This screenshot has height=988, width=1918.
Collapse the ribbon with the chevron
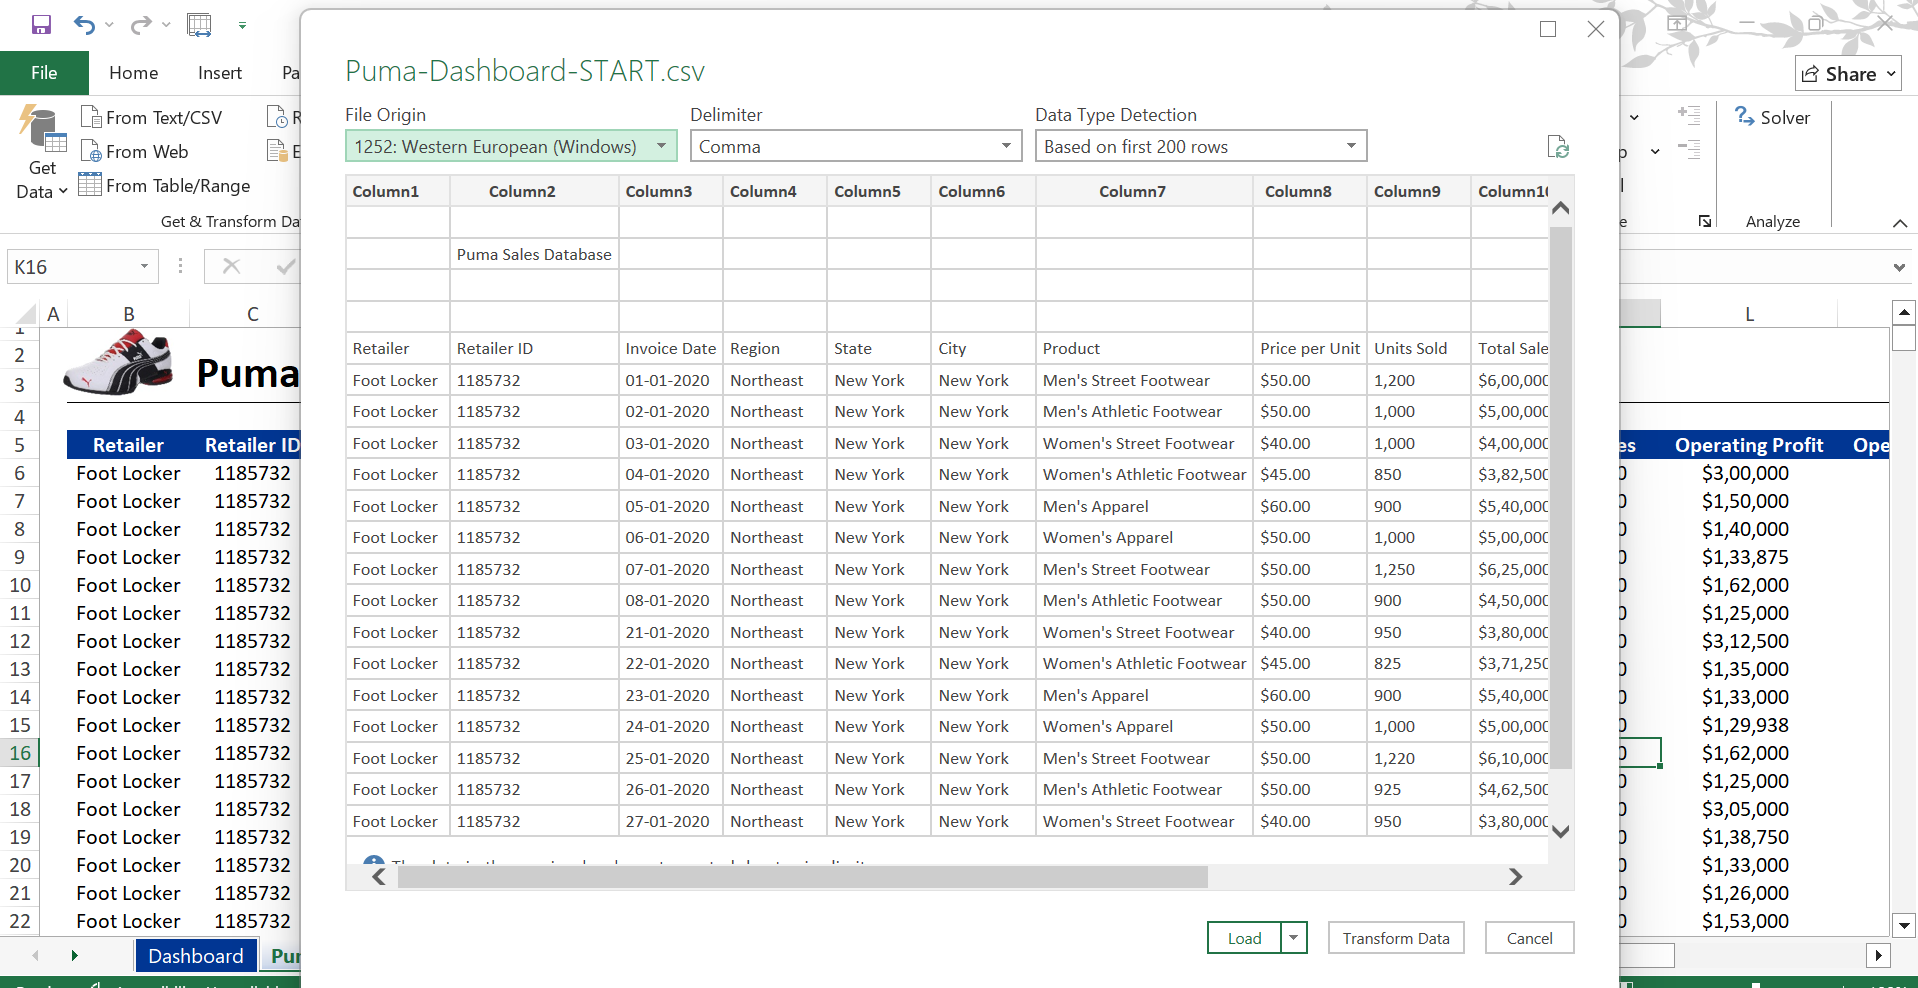(1899, 223)
